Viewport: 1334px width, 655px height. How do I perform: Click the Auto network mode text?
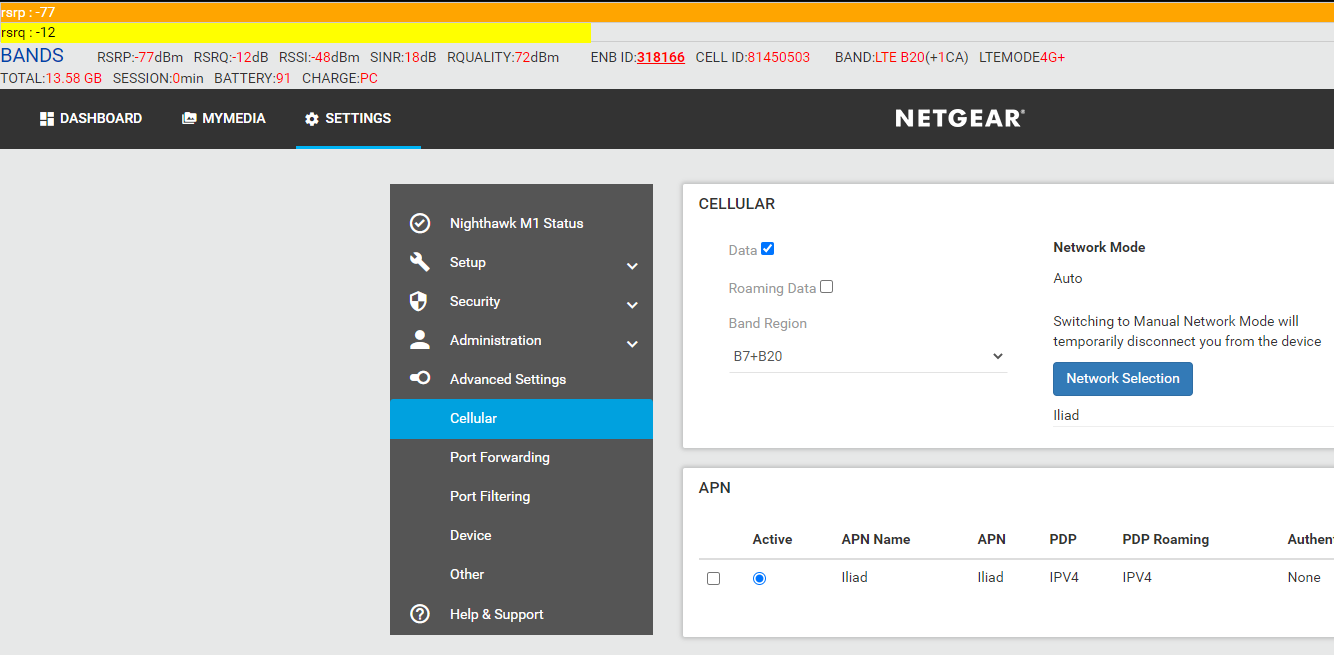tap(1068, 278)
